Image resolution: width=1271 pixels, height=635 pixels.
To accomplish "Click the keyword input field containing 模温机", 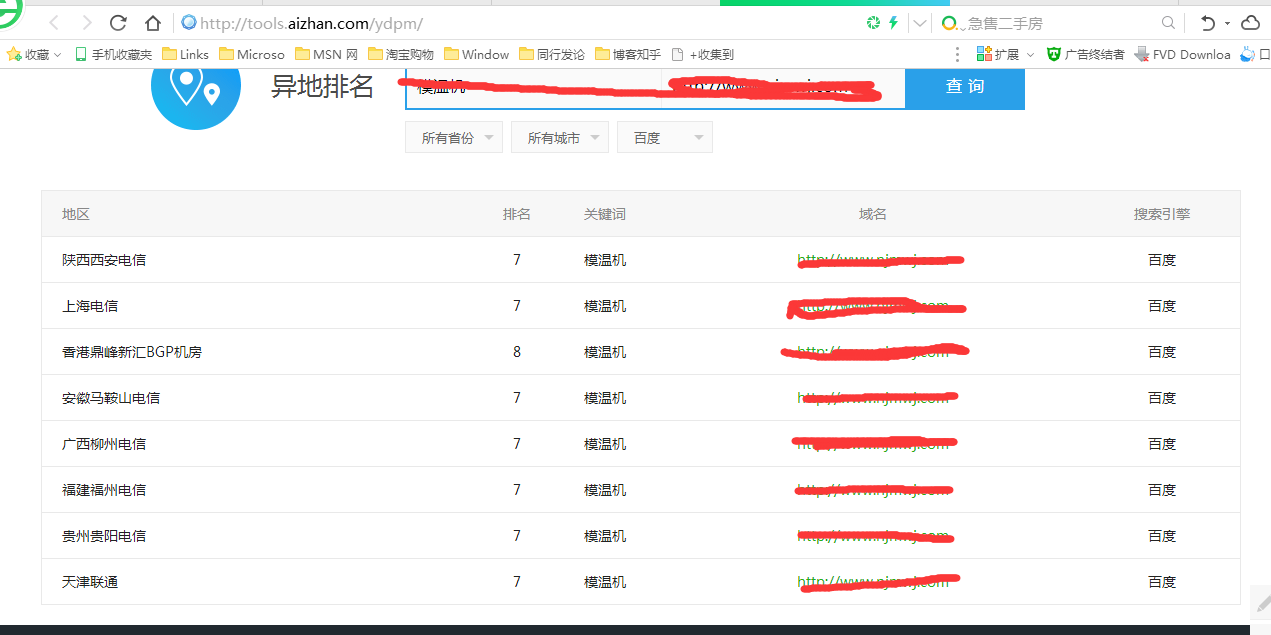I will tap(533, 88).
